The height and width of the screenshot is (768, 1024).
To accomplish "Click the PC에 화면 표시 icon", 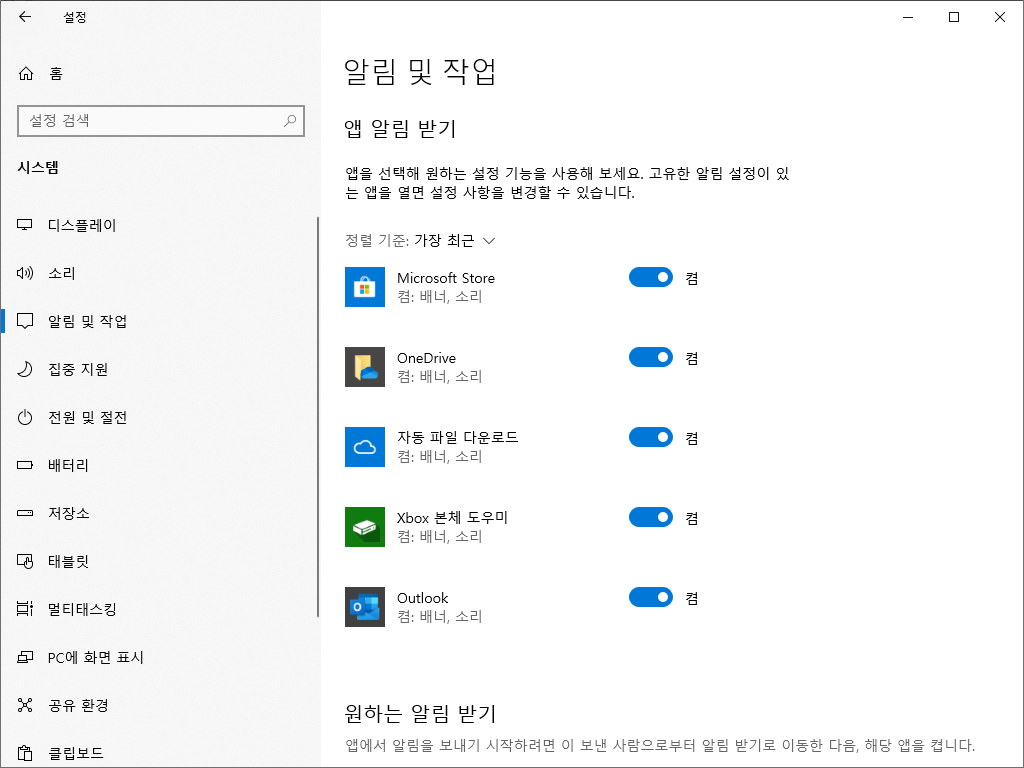I will coord(25,657).
